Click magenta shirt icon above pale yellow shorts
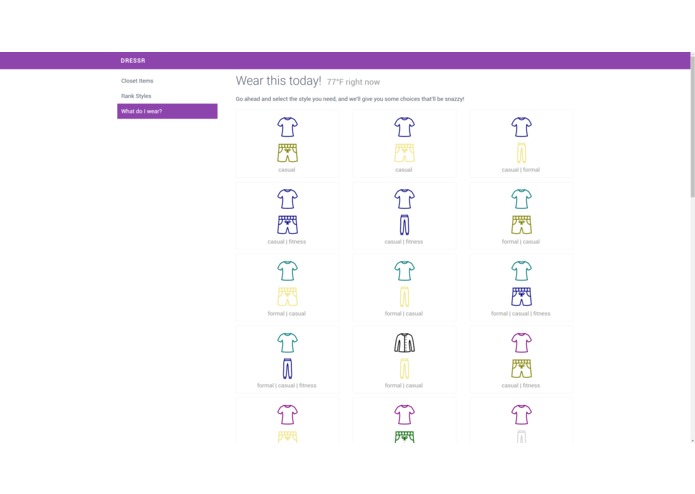This screenshot has width=695, height=494. 287,414
